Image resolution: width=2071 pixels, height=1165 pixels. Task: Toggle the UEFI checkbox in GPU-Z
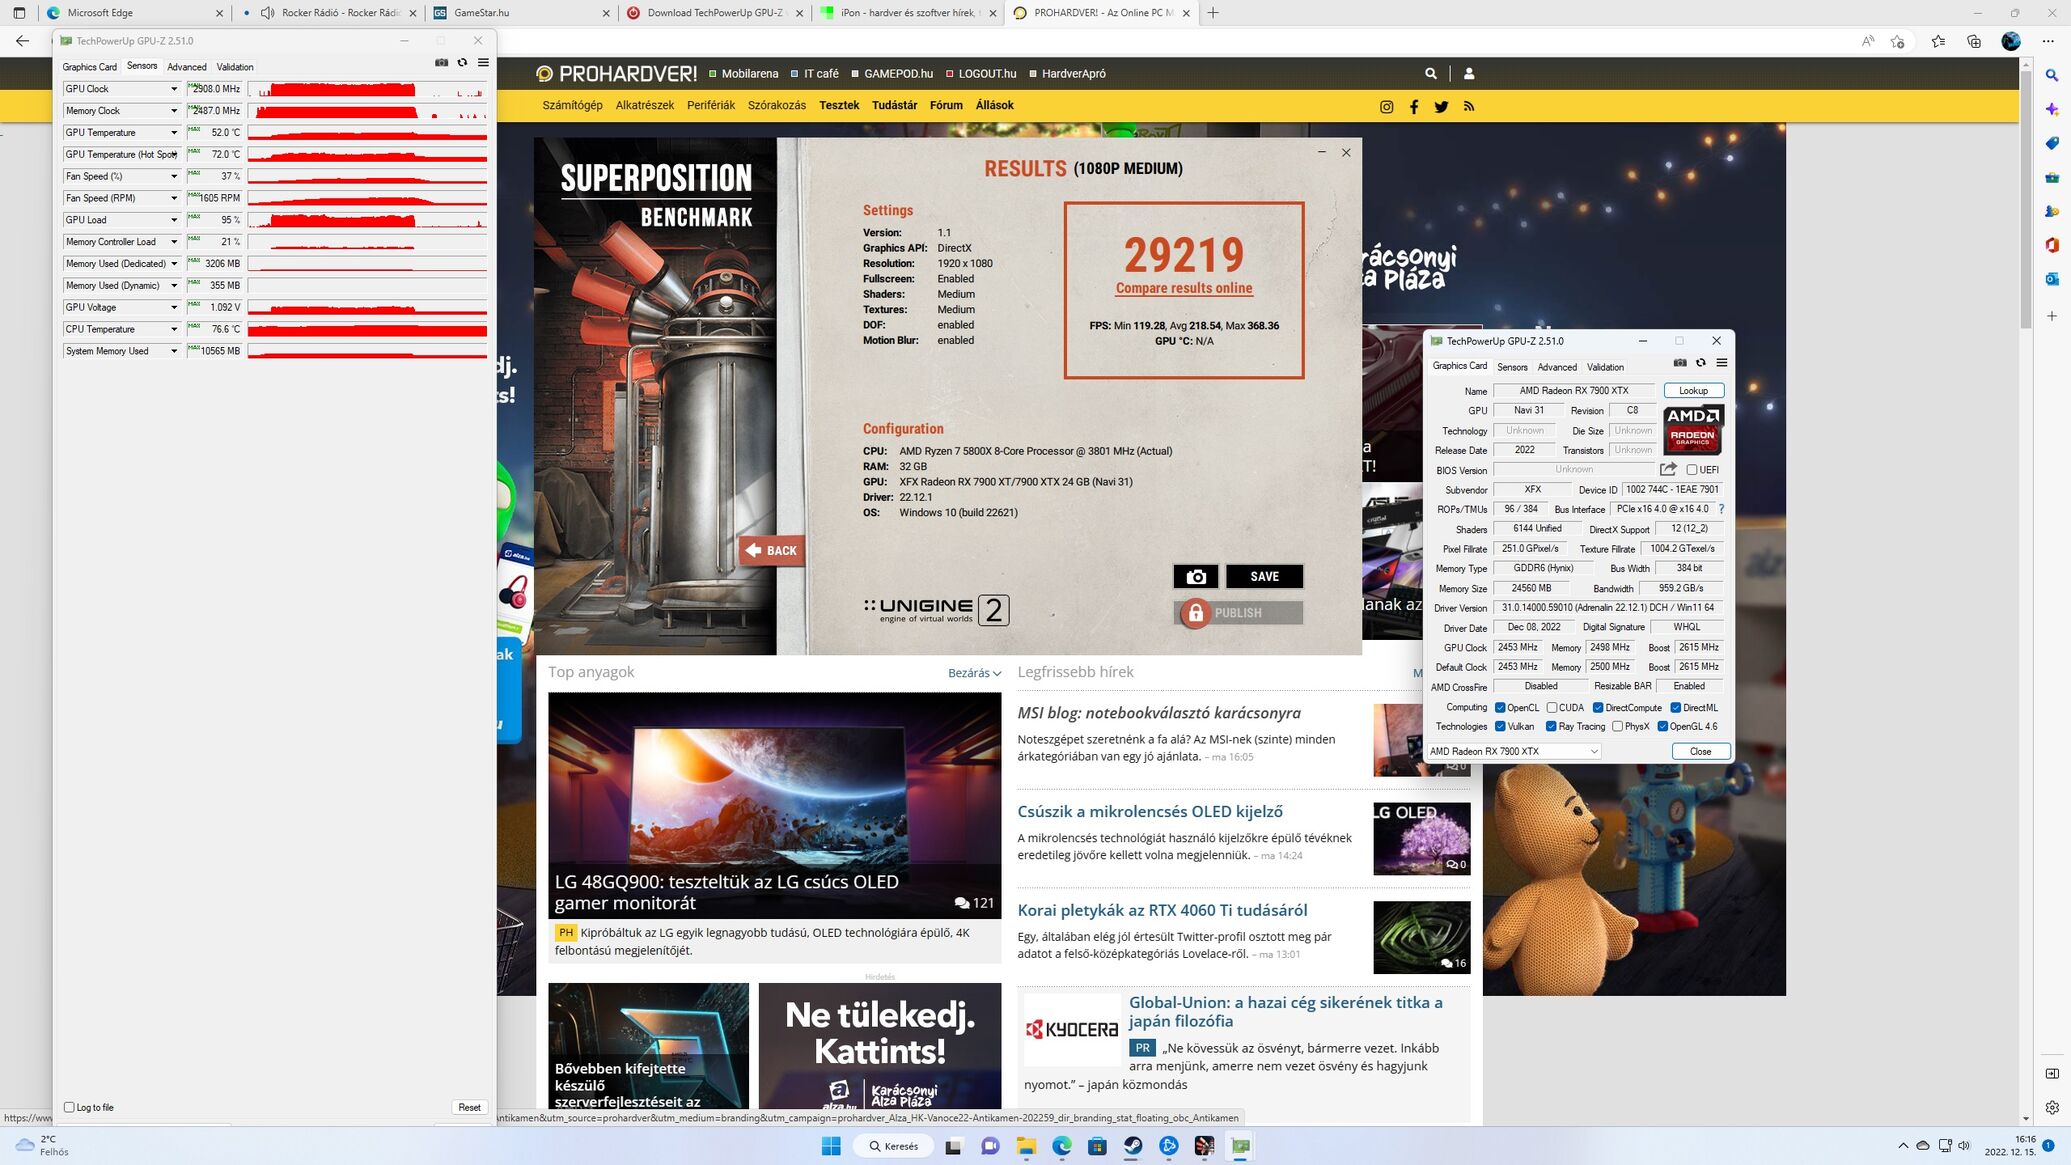1692,470
